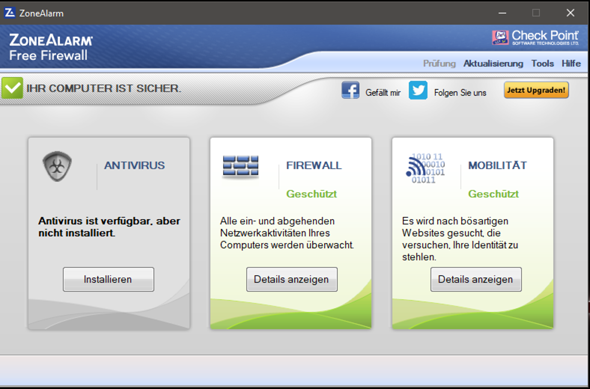Click the Firewall brick wall icon
Screen dimensions: 590x389
pyautogui.click(x=240, y=166)
